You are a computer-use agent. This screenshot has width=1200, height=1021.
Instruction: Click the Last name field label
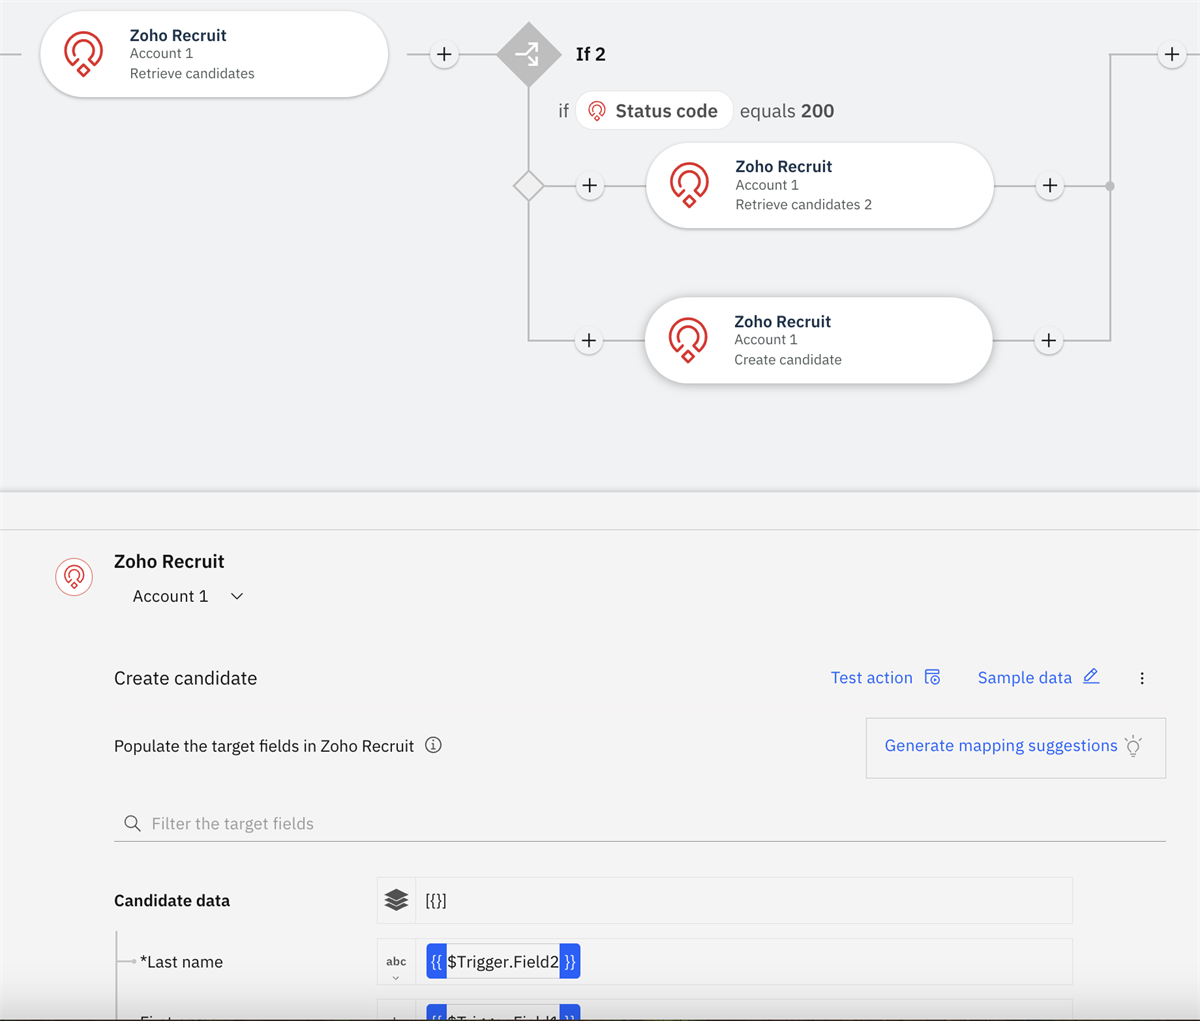tap(181, 962)
